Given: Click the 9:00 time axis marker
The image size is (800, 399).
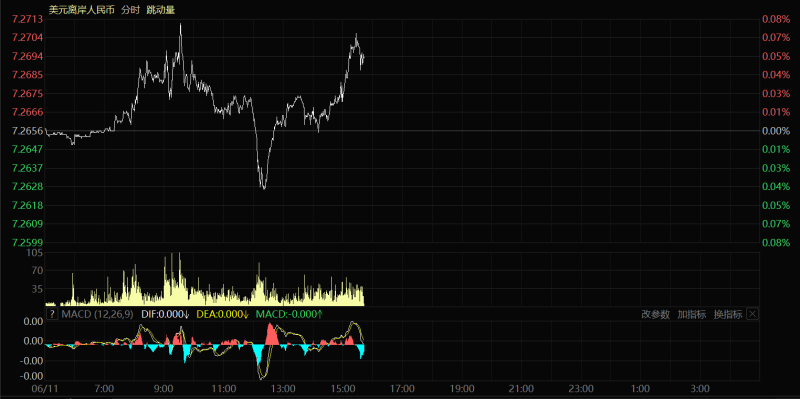Looking at the screenshot, I should point(164,389).
